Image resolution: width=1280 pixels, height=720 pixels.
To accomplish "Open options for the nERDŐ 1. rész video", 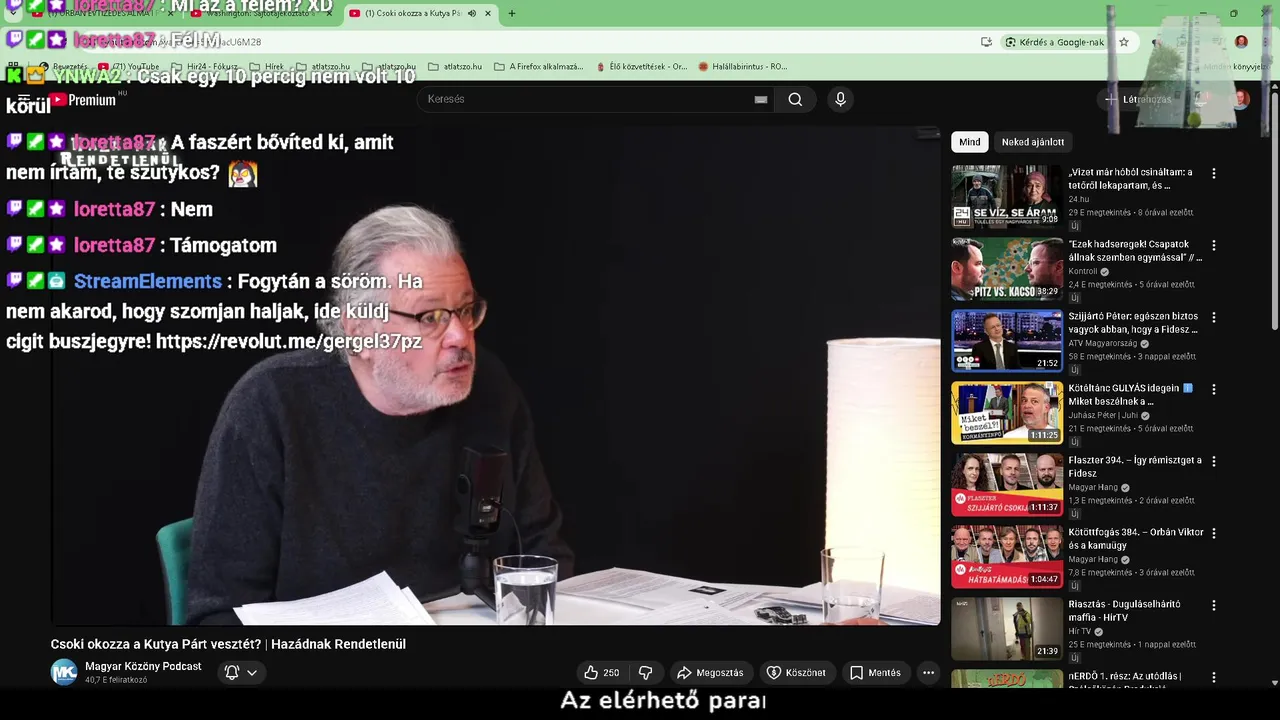I will pos(1214,677).
